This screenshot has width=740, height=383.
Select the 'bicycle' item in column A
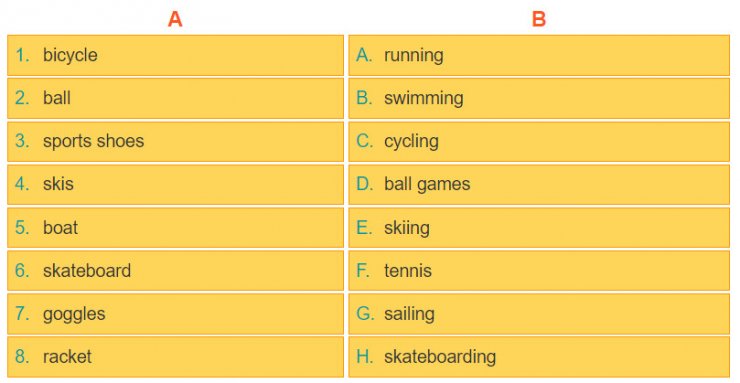[x=175, y=55]
